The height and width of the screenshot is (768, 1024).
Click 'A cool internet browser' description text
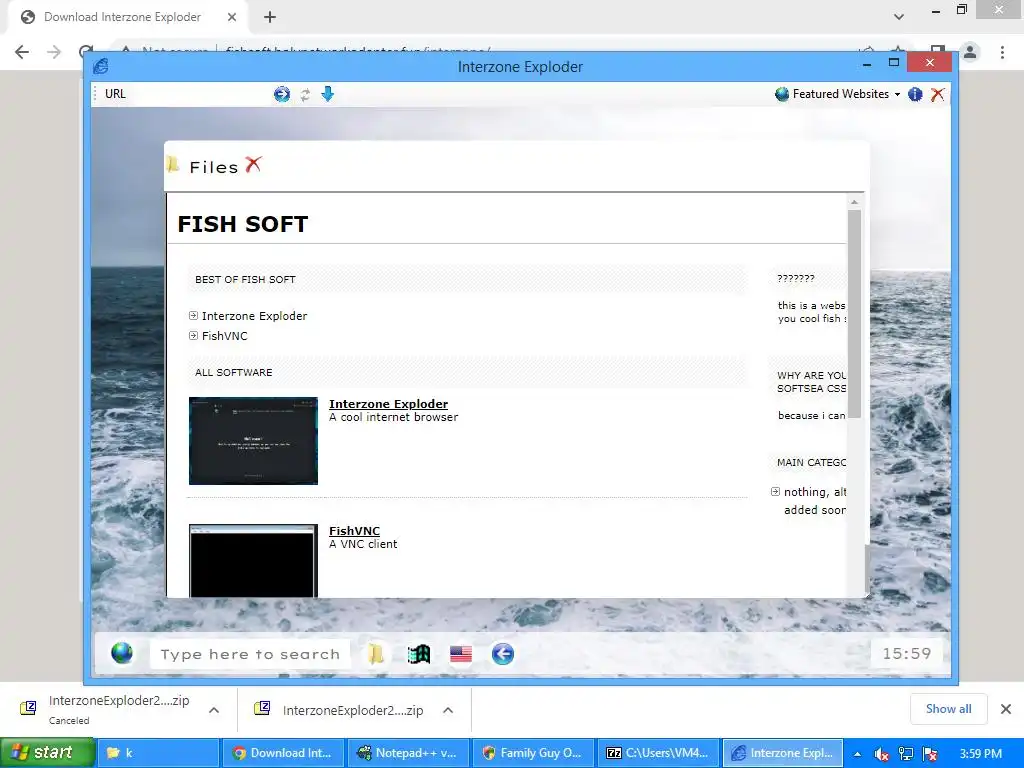coord(393,417)
